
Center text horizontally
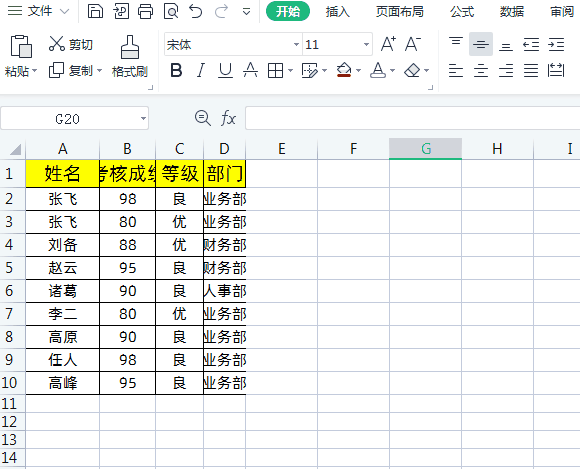tap(481, 70)
